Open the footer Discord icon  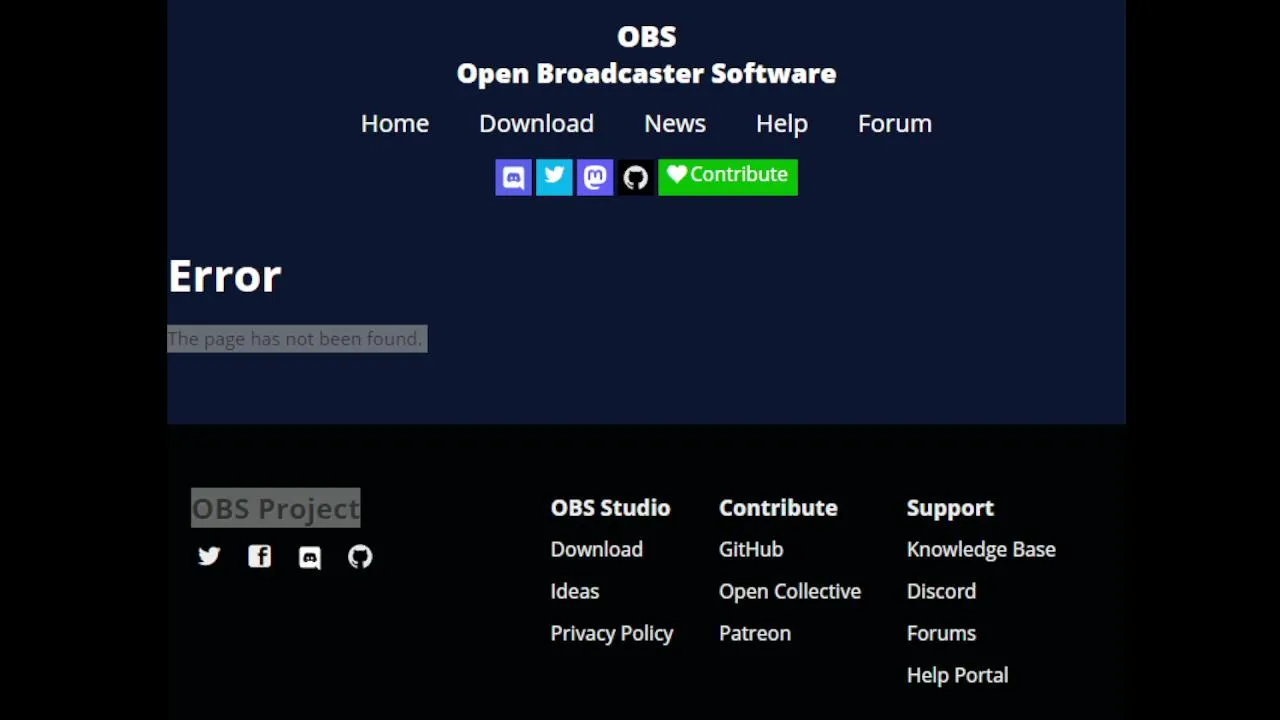pos(310,557)
